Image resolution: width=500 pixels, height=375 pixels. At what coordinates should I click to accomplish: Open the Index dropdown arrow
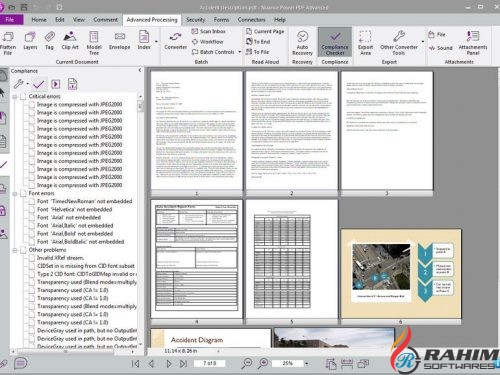(156, 42)
